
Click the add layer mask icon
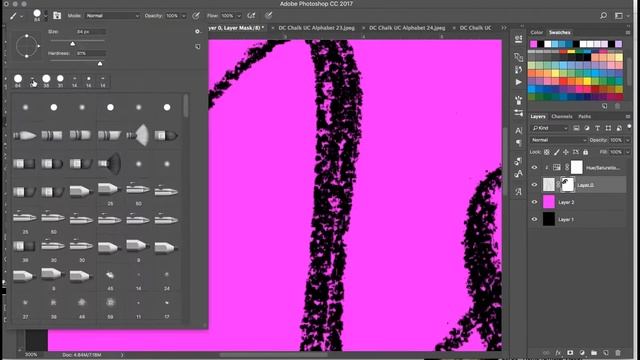[x=570, y=353]
